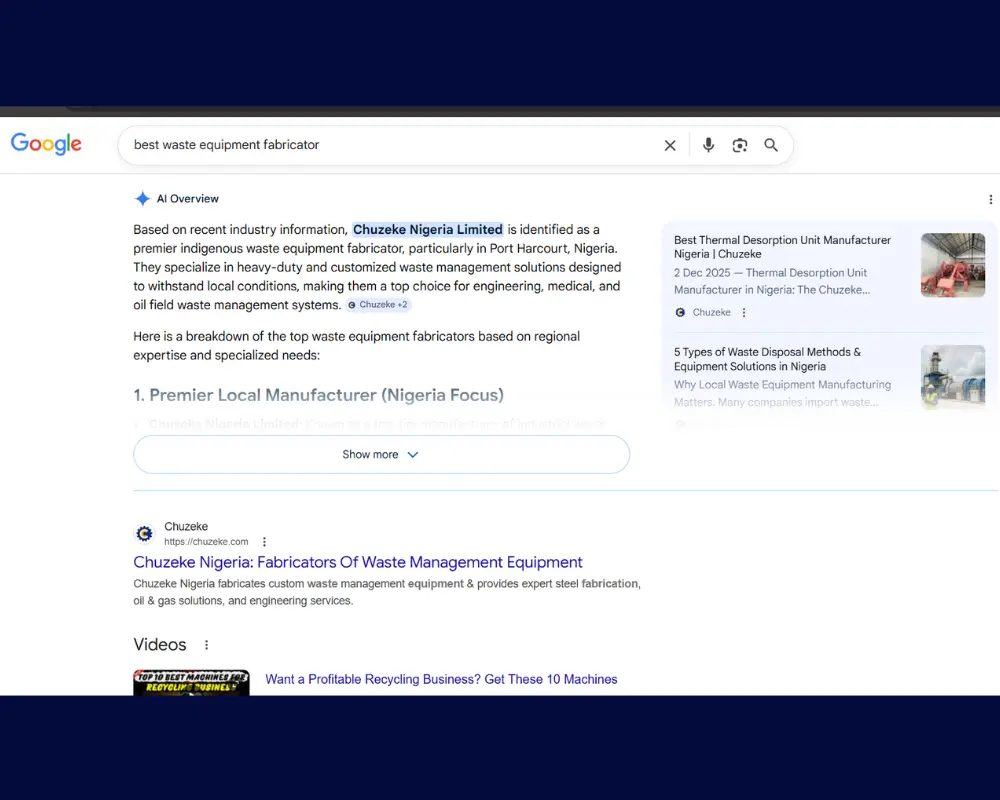Screen dimensions: 1000x800
Task: Click 'Why Local Waste Equipment Manufacturing' snippet
Action: pyautogui.click(x=783, y=394)
